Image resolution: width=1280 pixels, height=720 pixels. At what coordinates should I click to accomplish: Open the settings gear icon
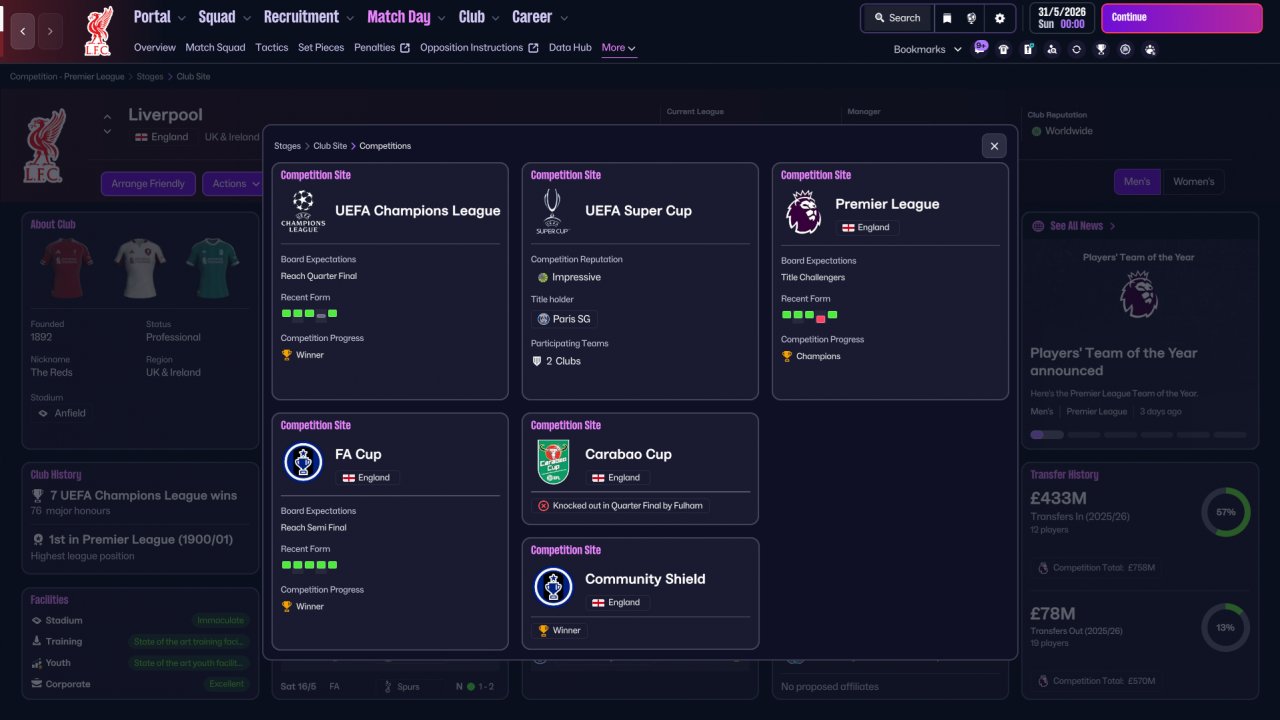coord(1000,18)
